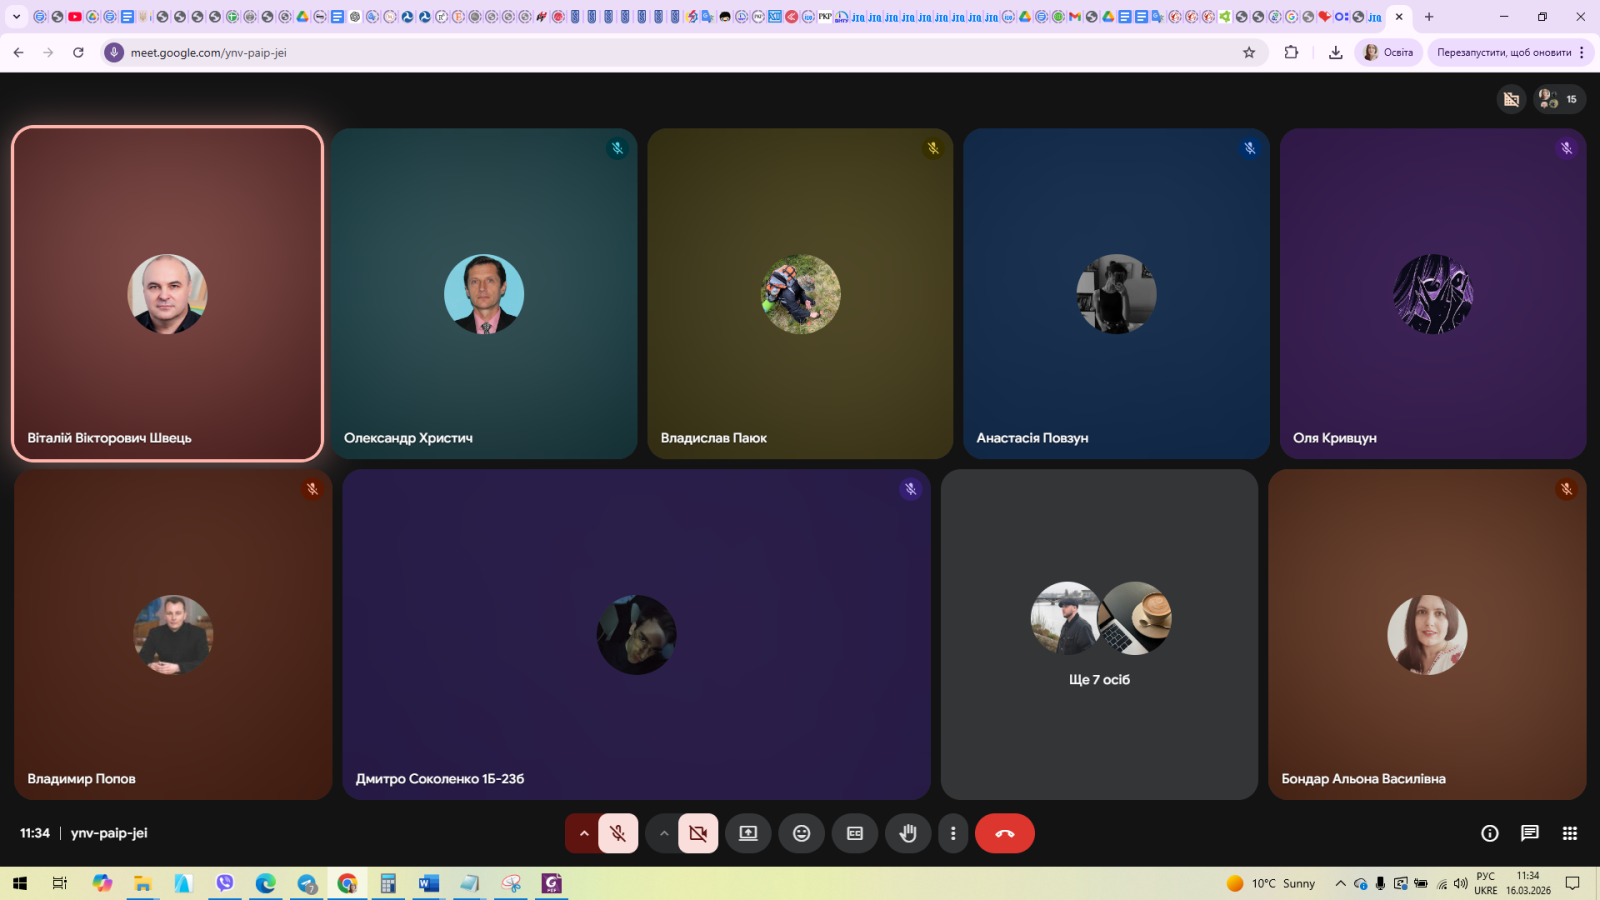
Task: Unmute the microphone in call controls
Action: click(618, 833)
